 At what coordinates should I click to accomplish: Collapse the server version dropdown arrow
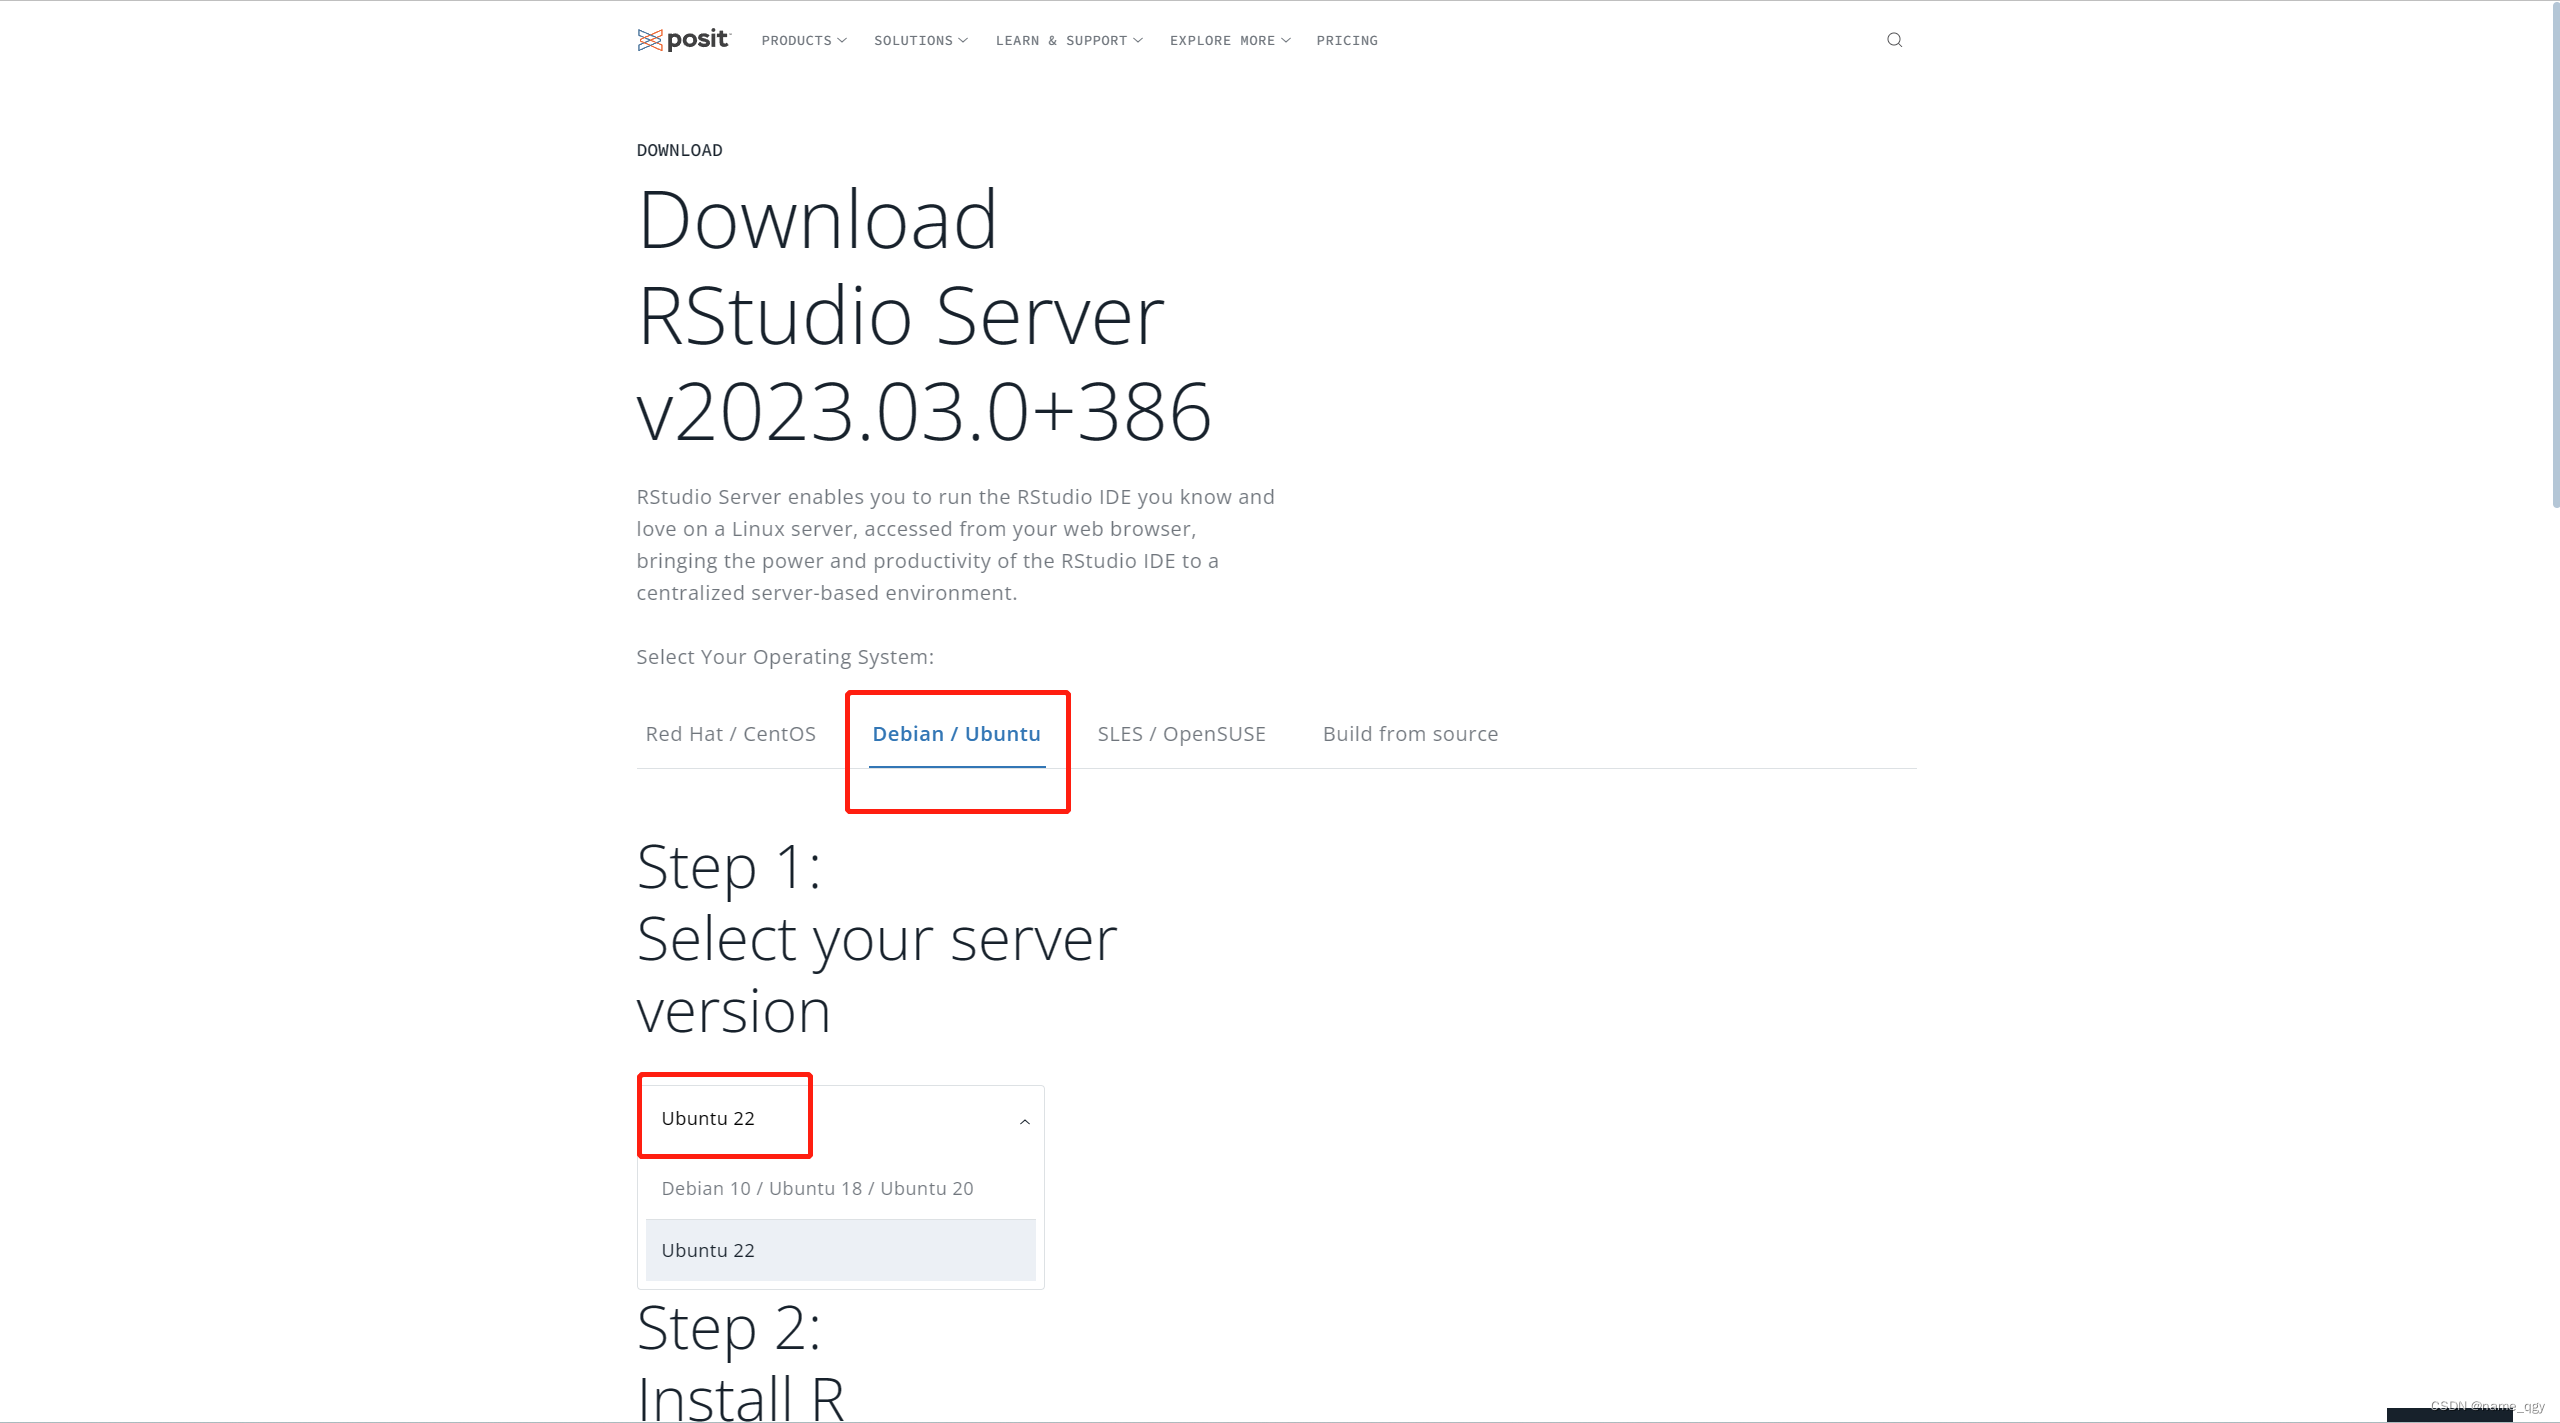1024,1122
